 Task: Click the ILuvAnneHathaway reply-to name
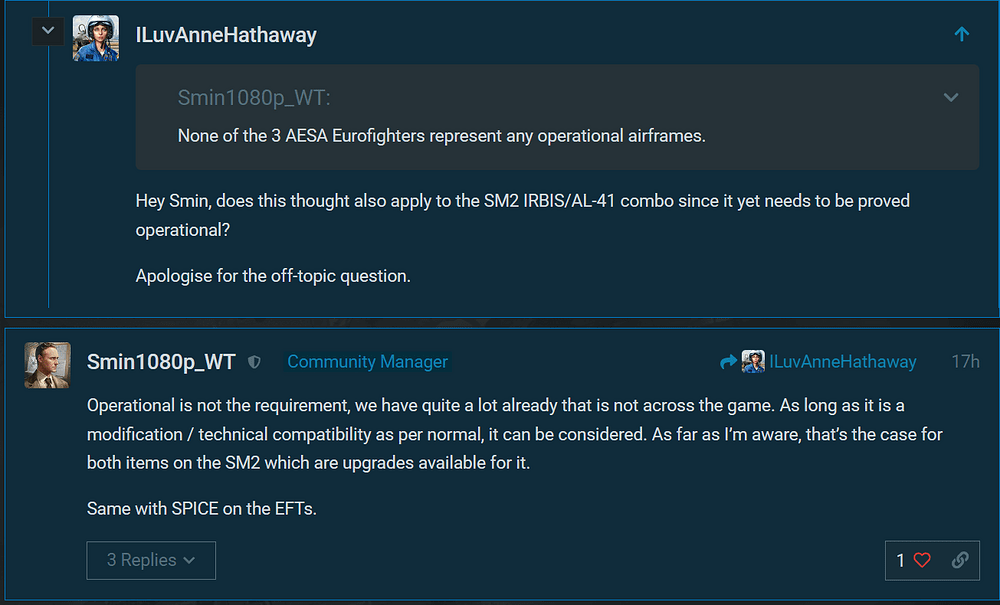click(842, 362)
